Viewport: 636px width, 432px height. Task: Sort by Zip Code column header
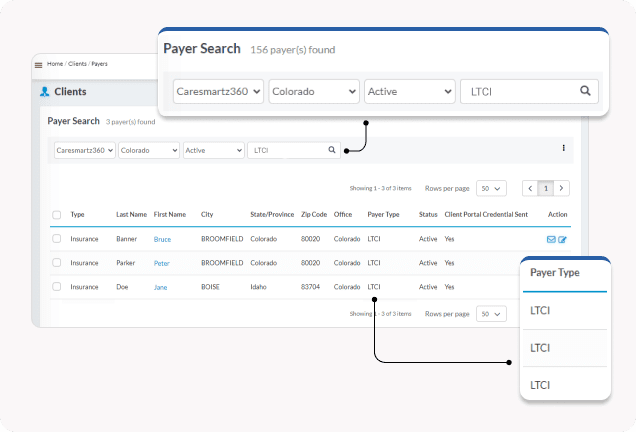tap(314, 214)
